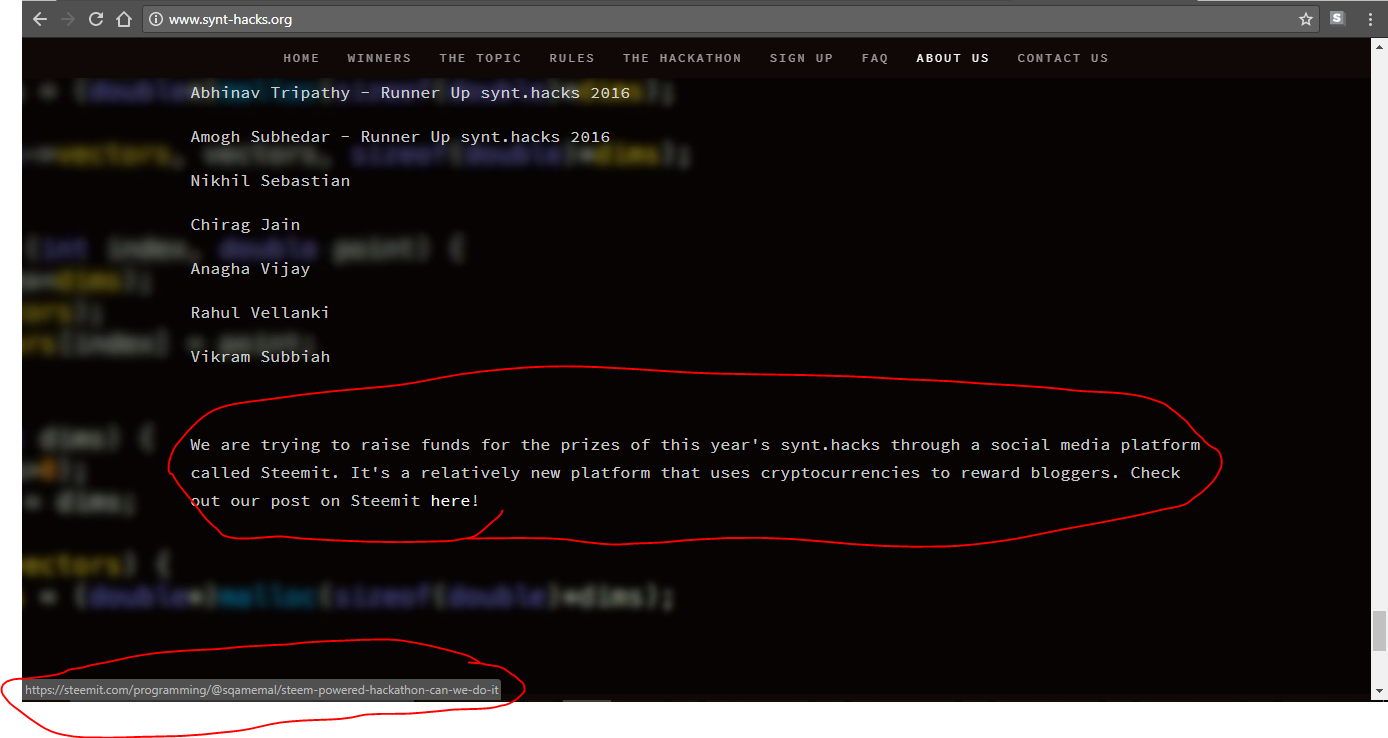Viewport: 1388px width, 738px height.
Task: Follow the 'here' link to Steemit post
Action: coord(450,501)
